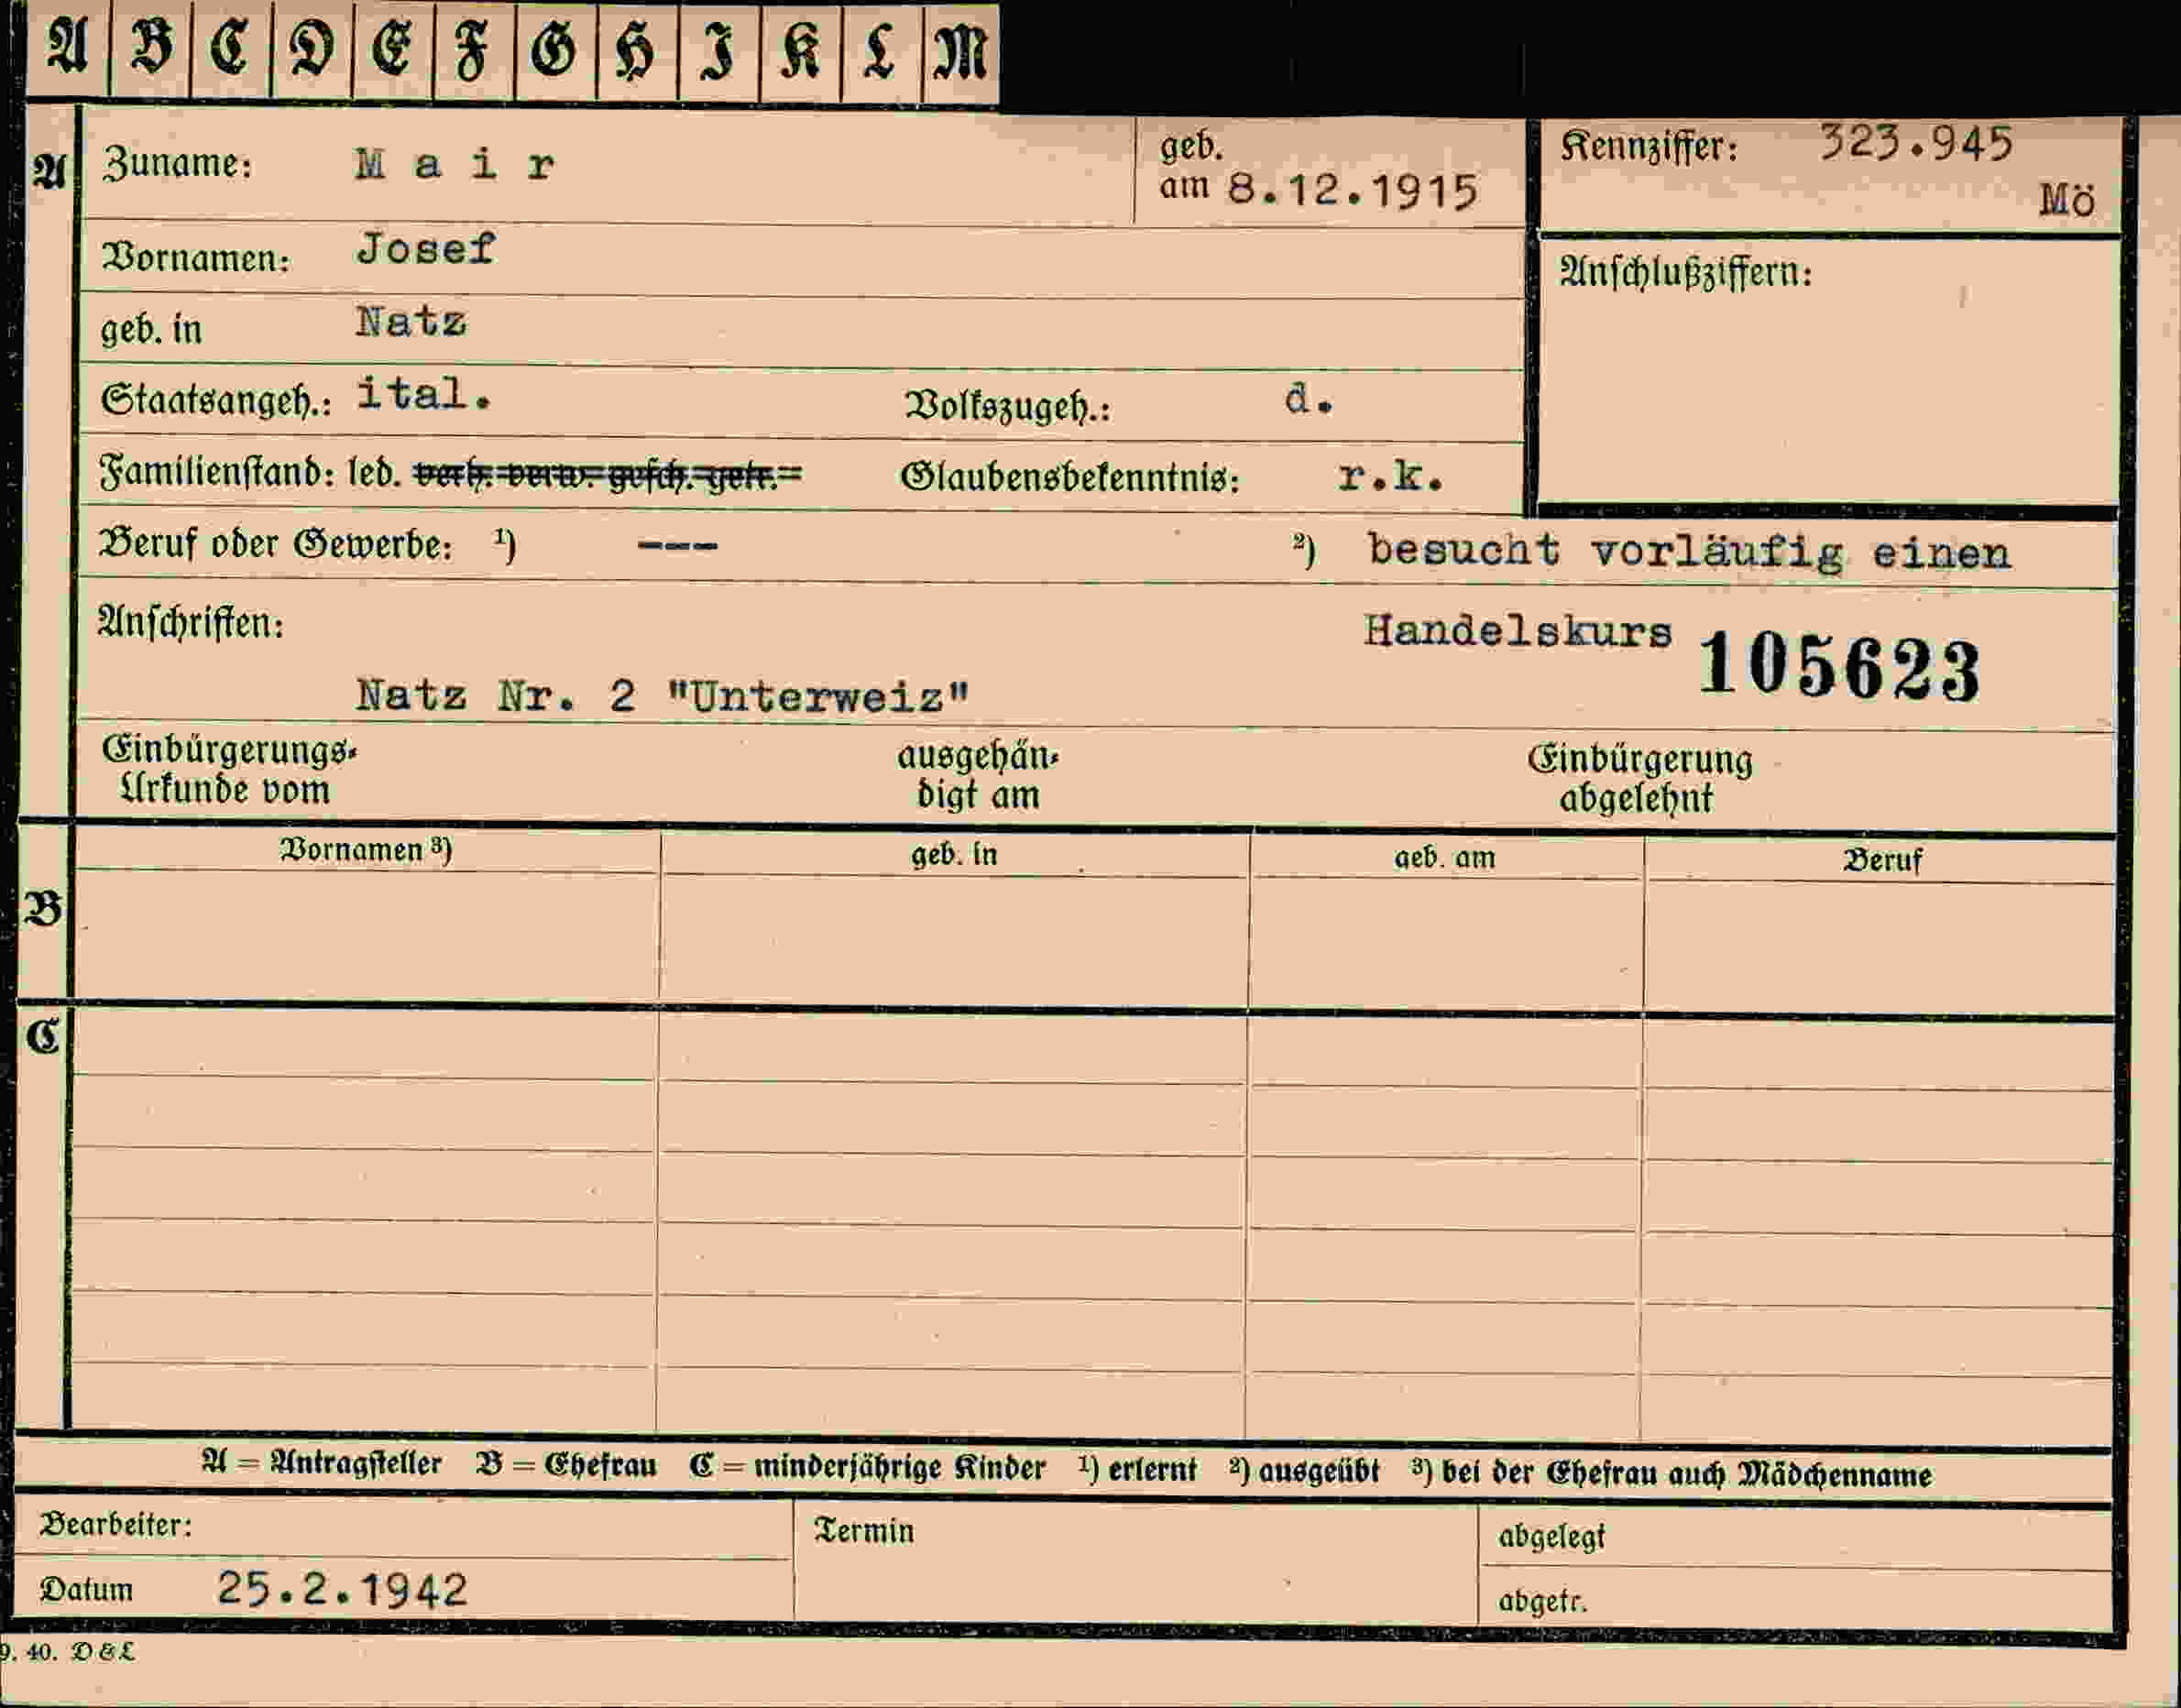Click the 'geb. in' column header

[x=954, y=855]
